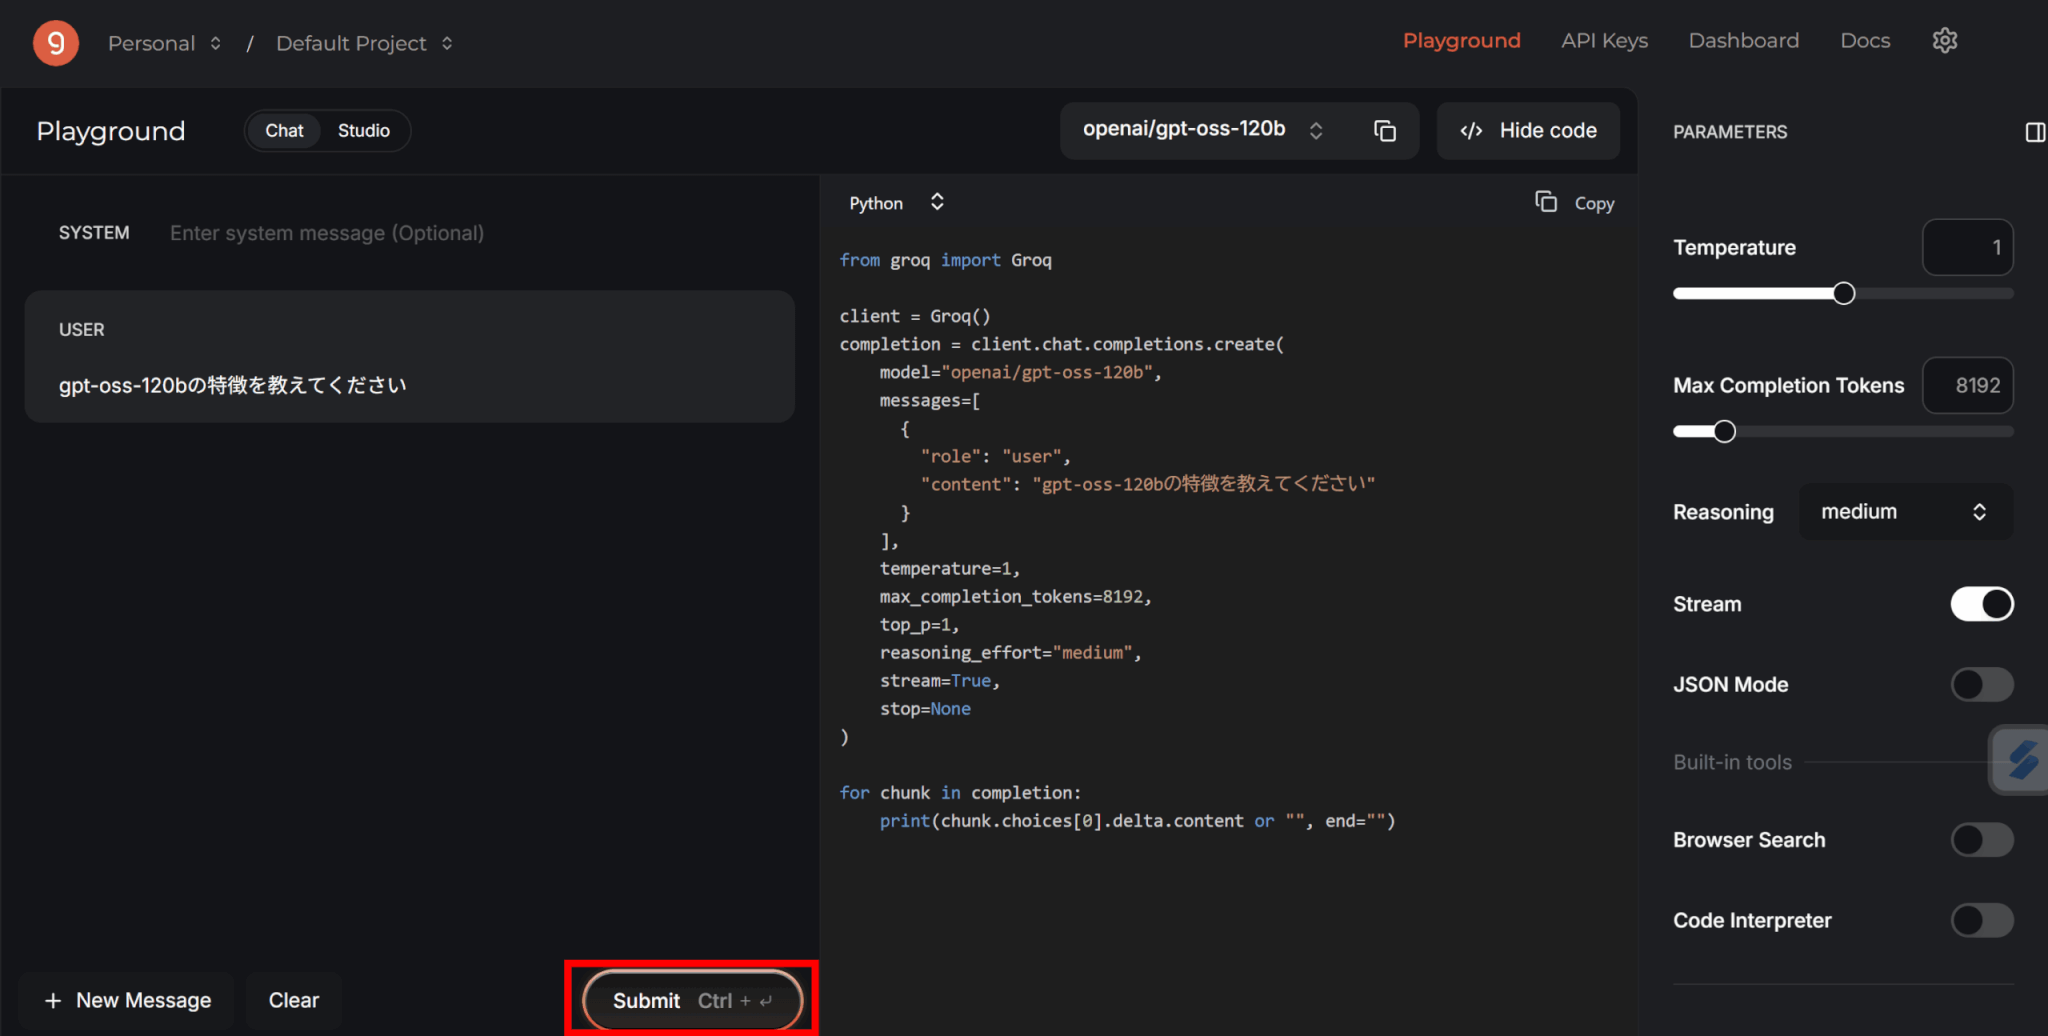Collapse the Parameters panel icon
Screen dimensions: 2048x1036
click(x=2035, y=132)
